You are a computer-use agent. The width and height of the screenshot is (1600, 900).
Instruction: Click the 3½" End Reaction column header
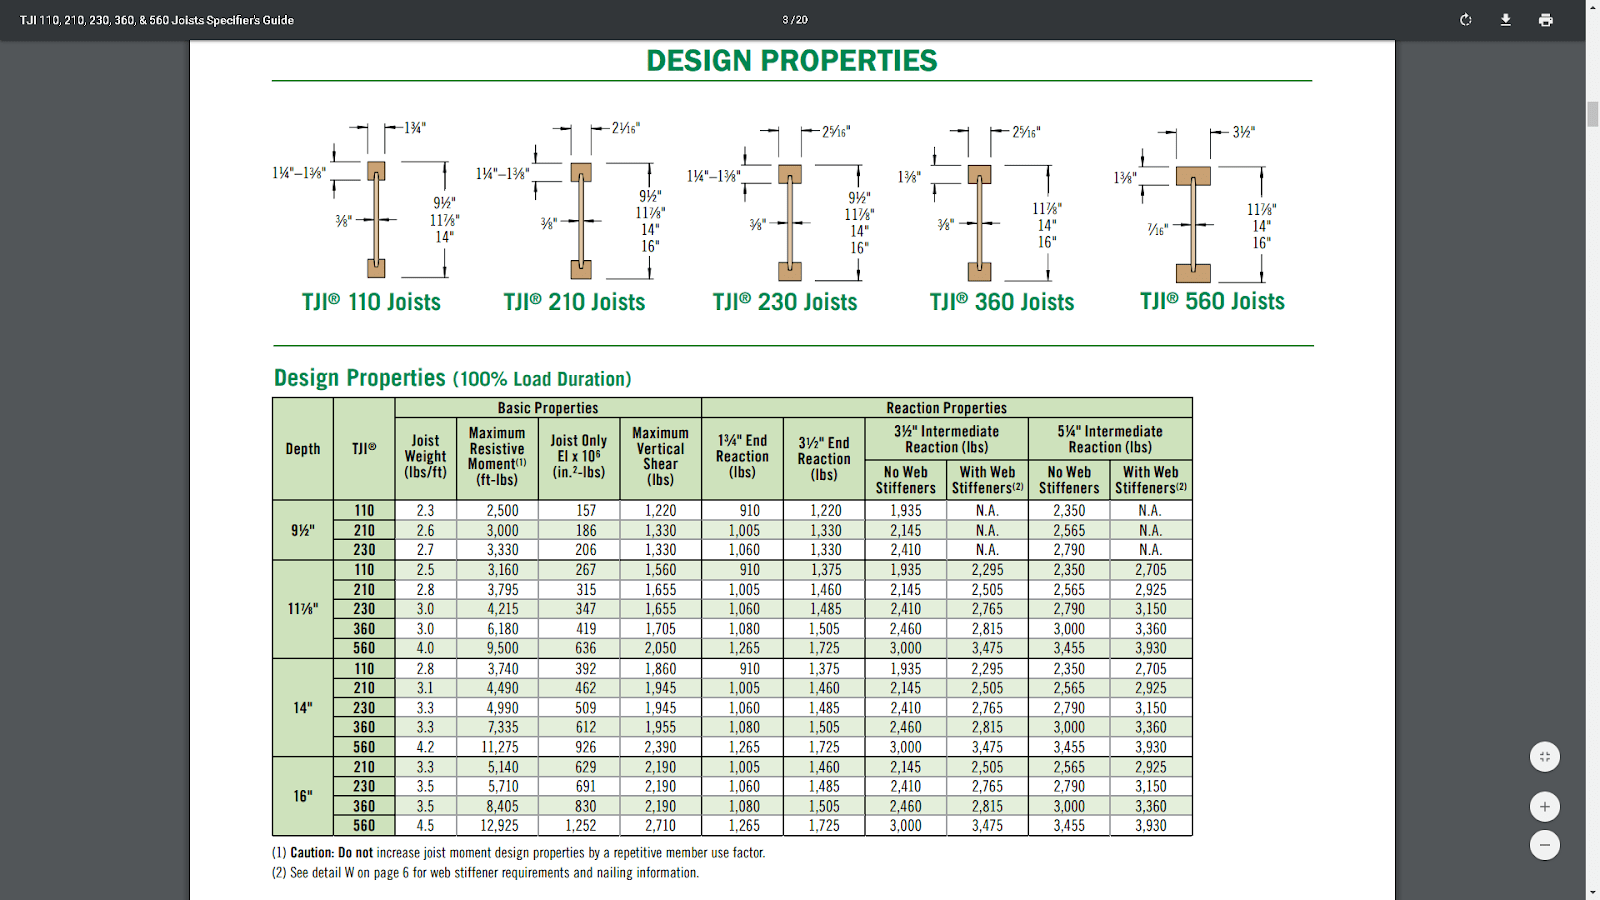824,458
